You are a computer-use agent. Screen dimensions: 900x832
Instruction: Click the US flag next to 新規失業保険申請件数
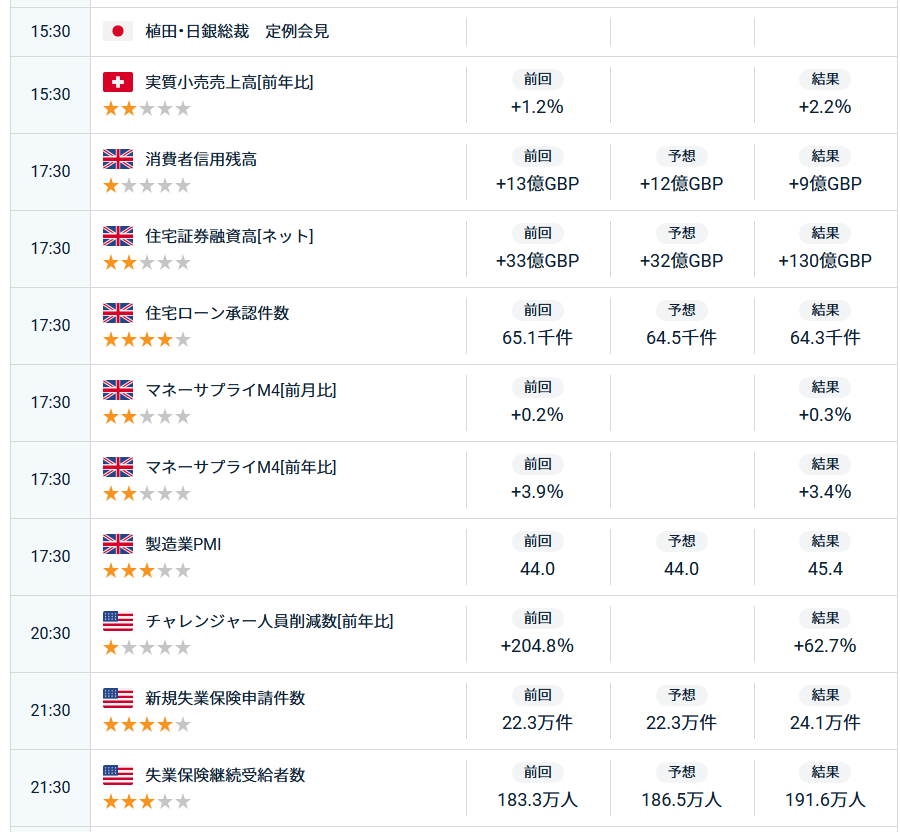click(118, 698)
